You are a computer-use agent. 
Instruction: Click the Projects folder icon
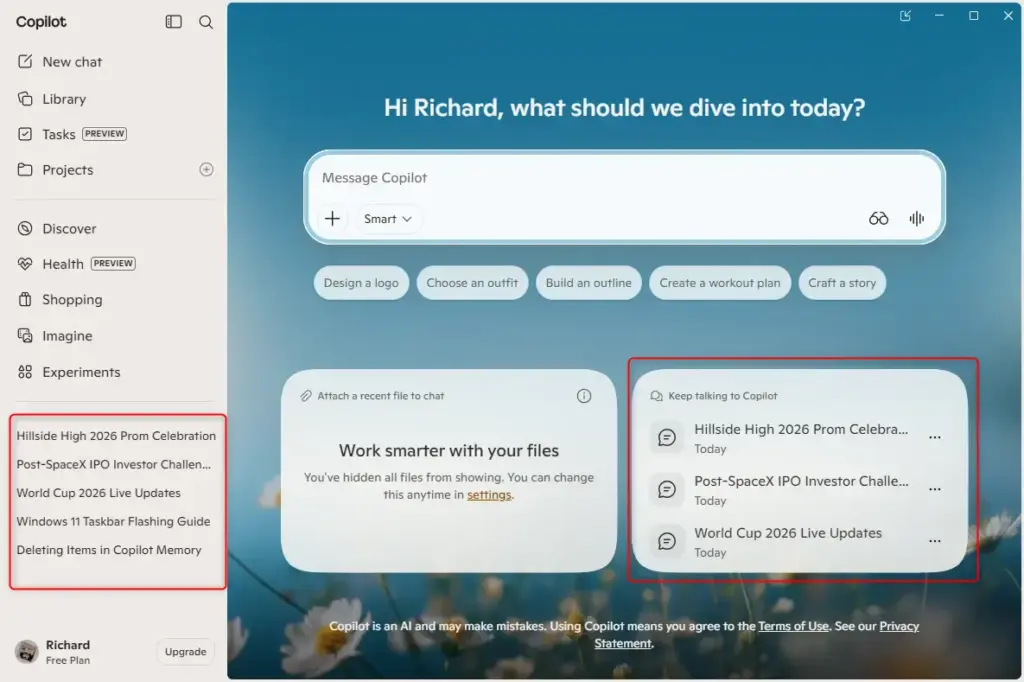point(25,170)
